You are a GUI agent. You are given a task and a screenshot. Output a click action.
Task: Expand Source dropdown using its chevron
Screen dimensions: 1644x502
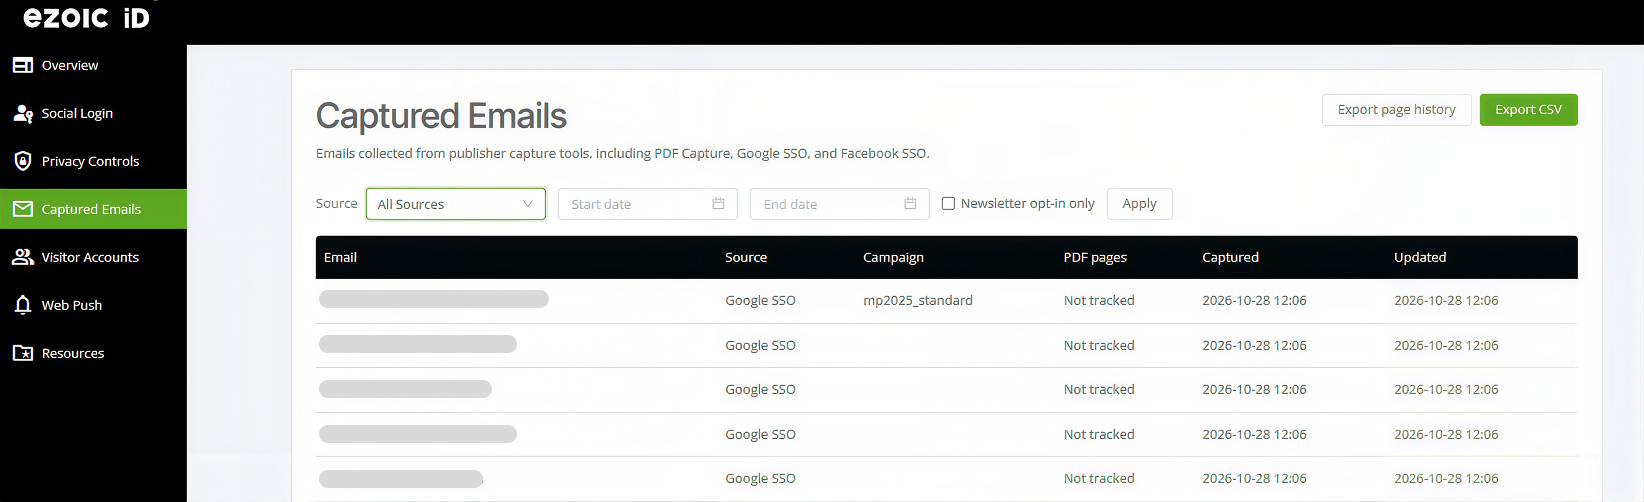528,204
